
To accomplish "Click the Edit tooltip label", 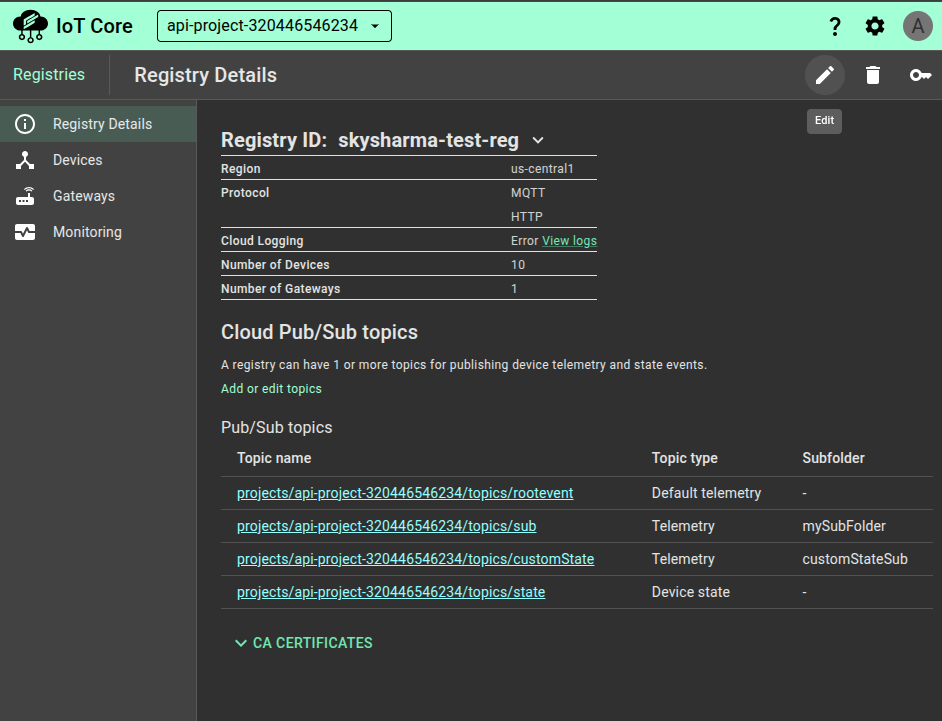I will [x=824, y=121].
